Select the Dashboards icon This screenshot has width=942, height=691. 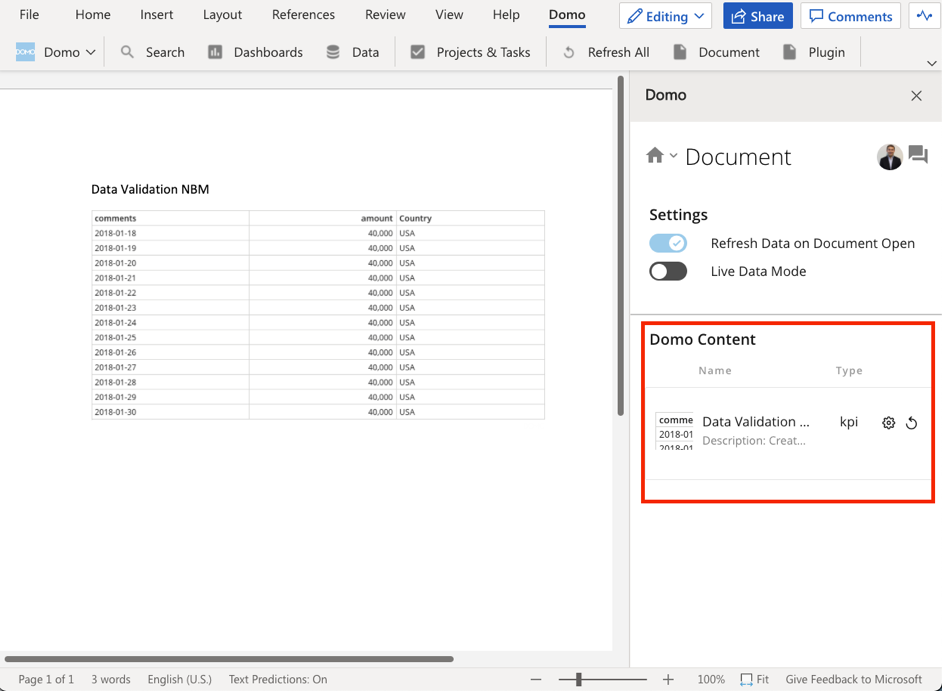pos(255,52)
